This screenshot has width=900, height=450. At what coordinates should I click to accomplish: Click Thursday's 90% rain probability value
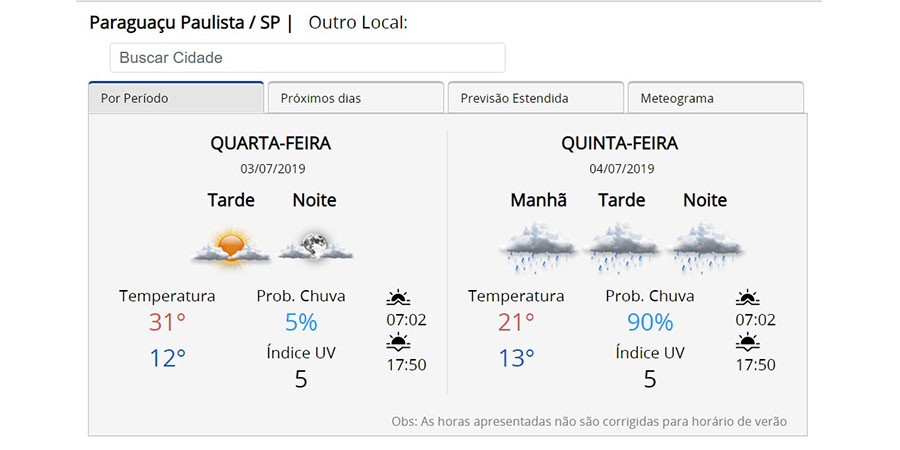tap(650, 323)
